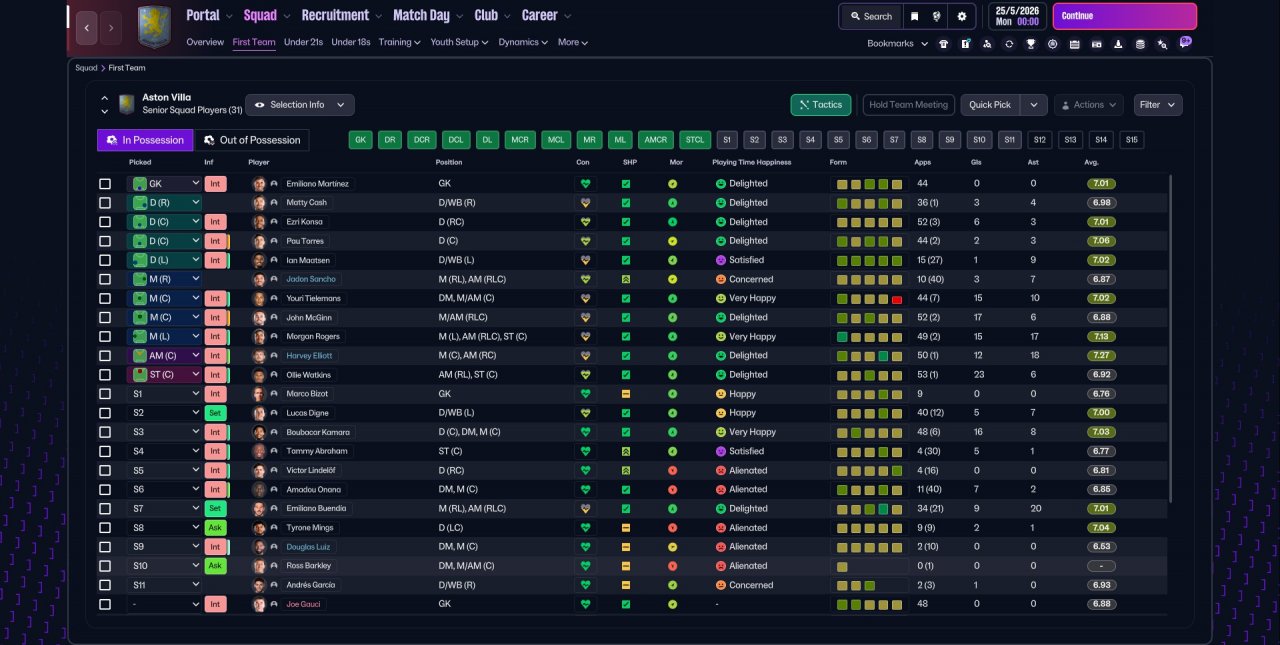Open the target icon in bookmarks bar
The image size is (1280, 645).
[1052, 44]
